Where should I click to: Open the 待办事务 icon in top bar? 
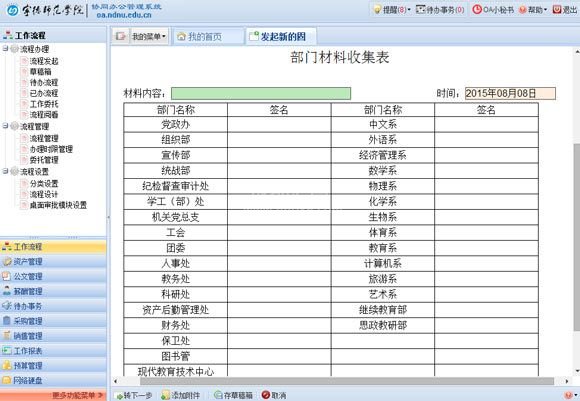(x=420, y=9)
